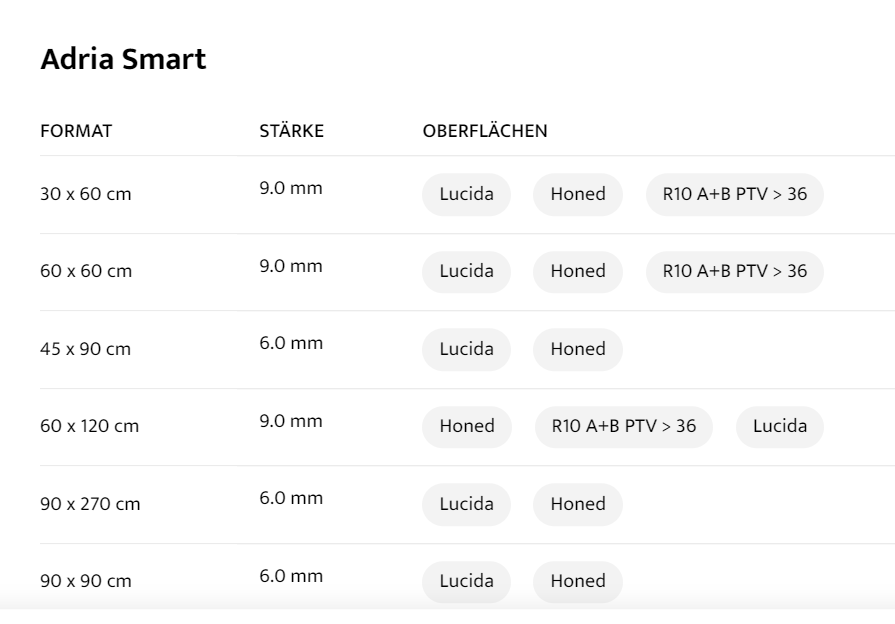The image size is (895, 624).
Task: Click Honed chip in 60 x 60 cm row
Action: 577,271
